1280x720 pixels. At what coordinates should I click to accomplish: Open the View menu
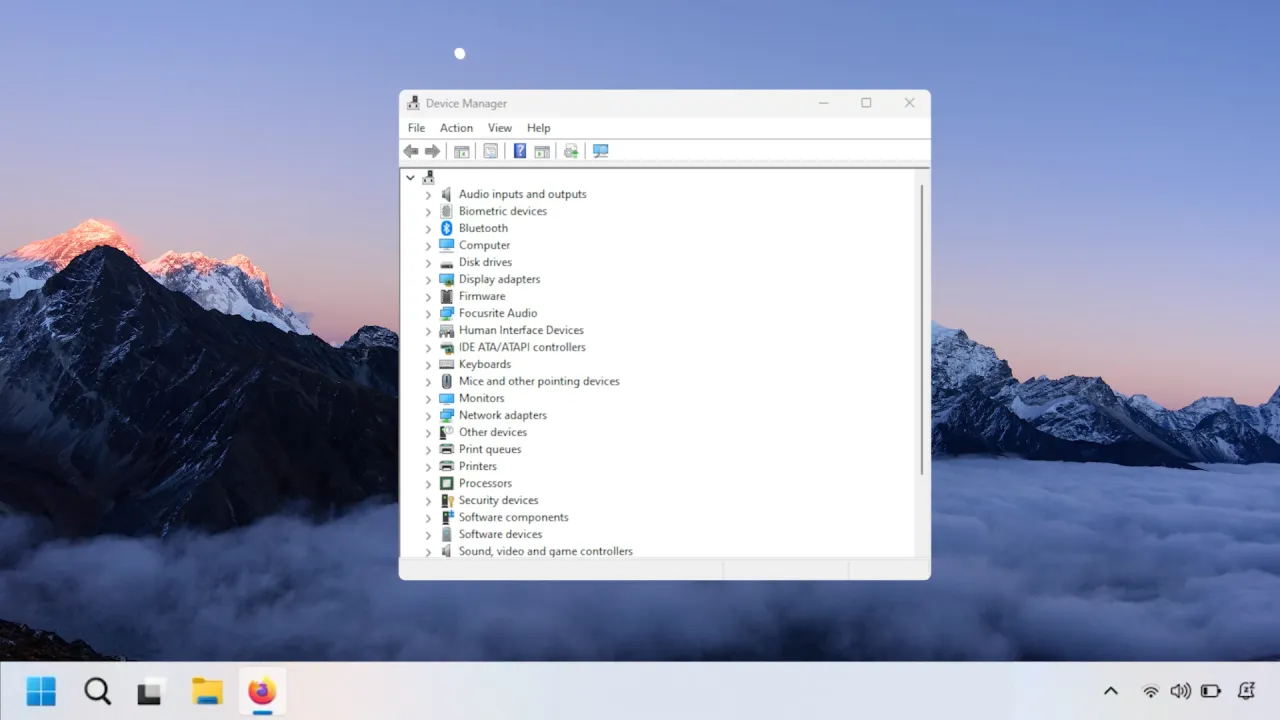click(499, 128)
